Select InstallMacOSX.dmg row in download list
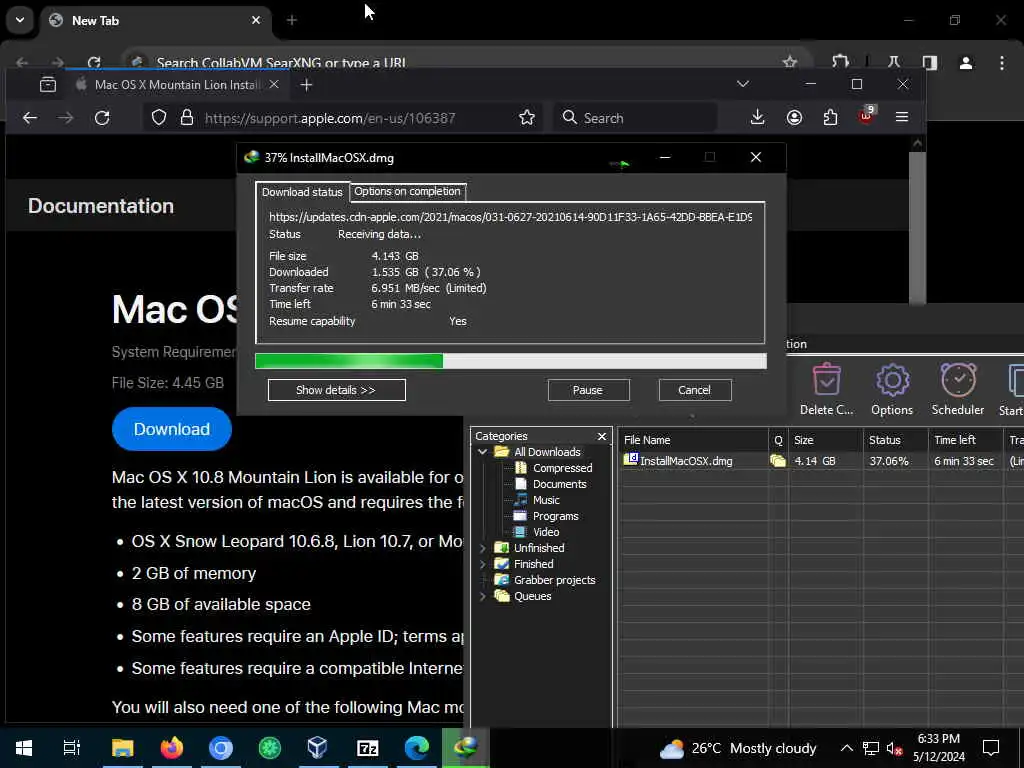This screenshot has width=1024, height=768. click(821, 461)
